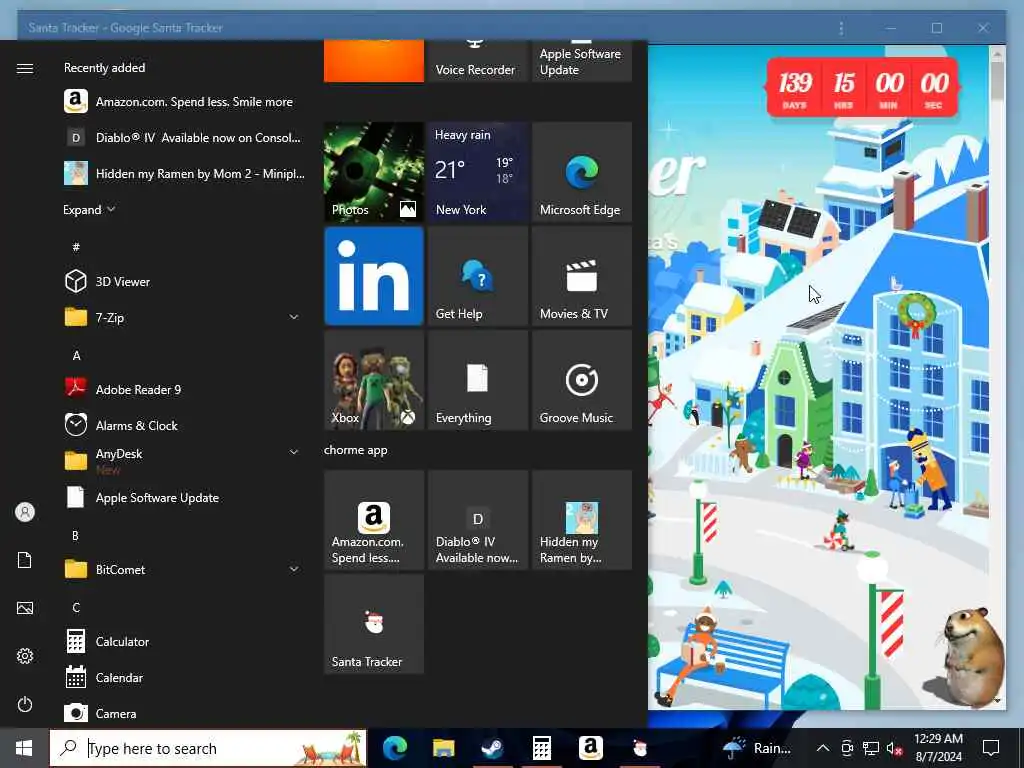Open the clock showing 12:29 AM
This screenshot has height=768, width=1024.
click(x=938, y=748)
